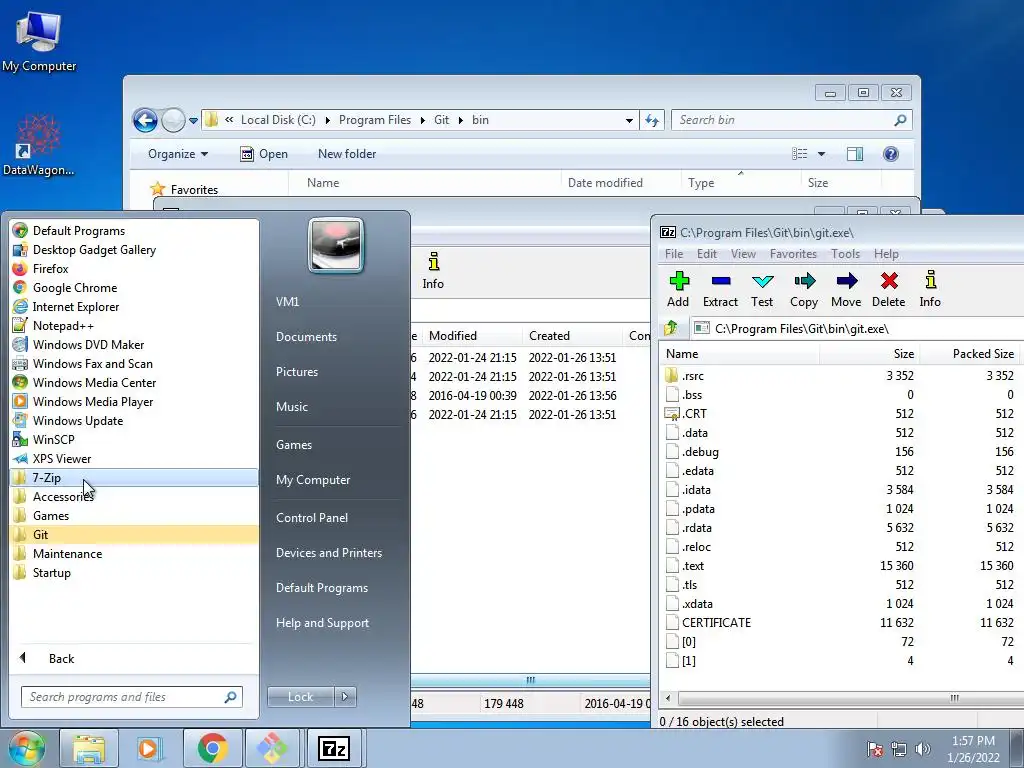Viewport: 1024px width, 768px height.
Task: Open Action Center flag in system tray
Action: pos(875,749)
